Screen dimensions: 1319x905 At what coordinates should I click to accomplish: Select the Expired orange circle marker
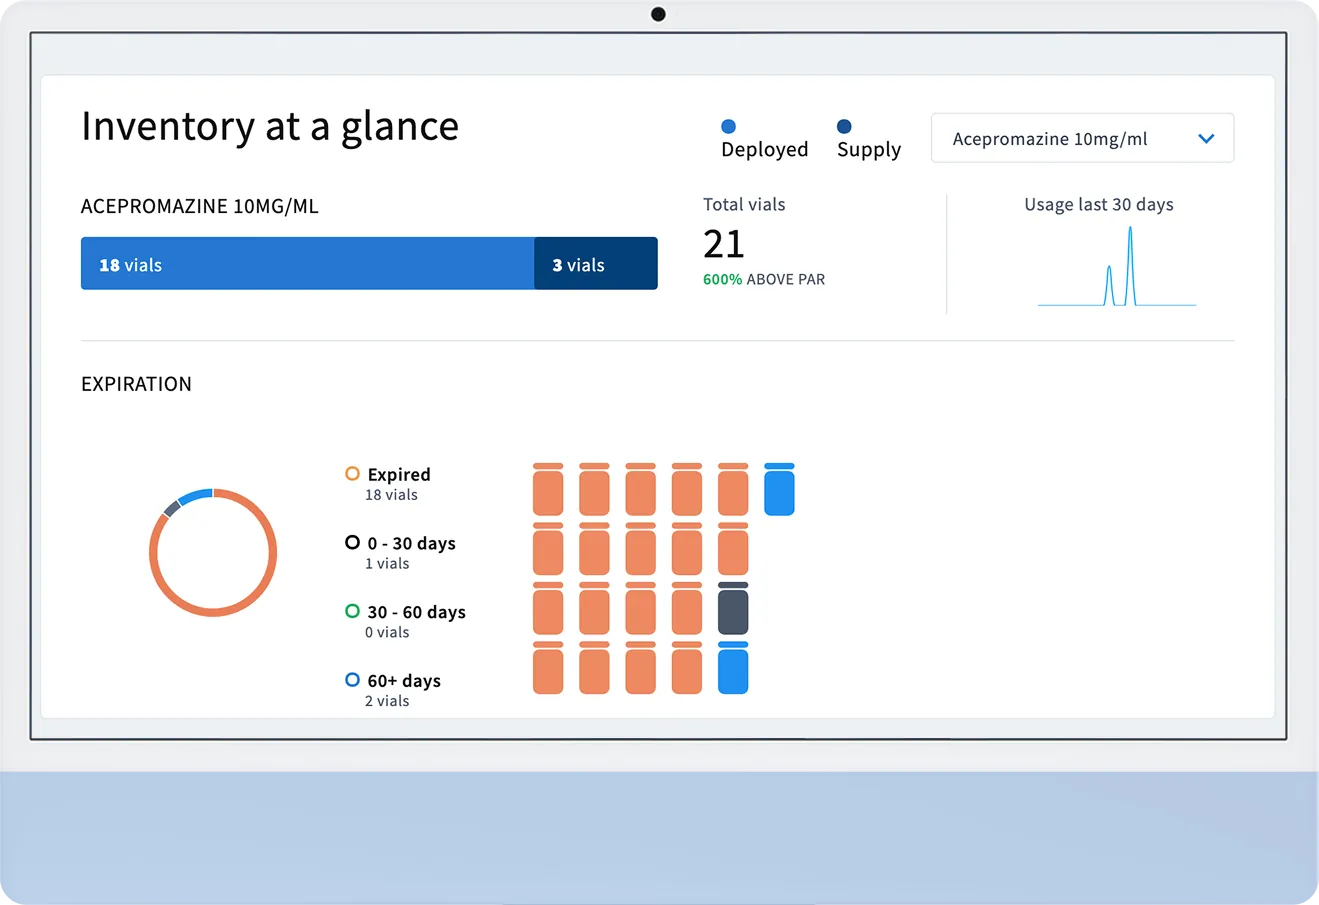click(x=352, y=474)
